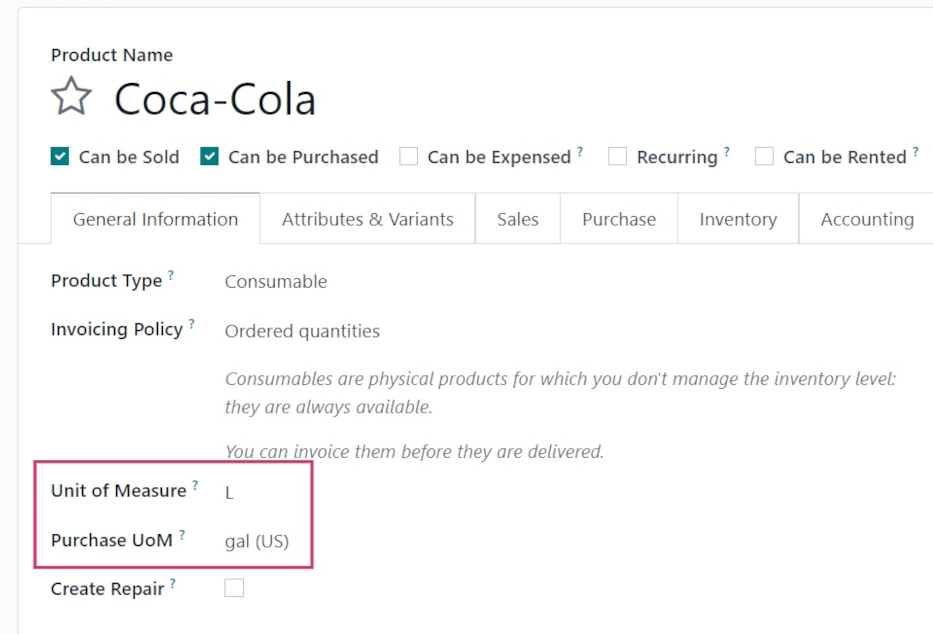Open the Invoicing Policy help tooltip

[x=190, y=323]
